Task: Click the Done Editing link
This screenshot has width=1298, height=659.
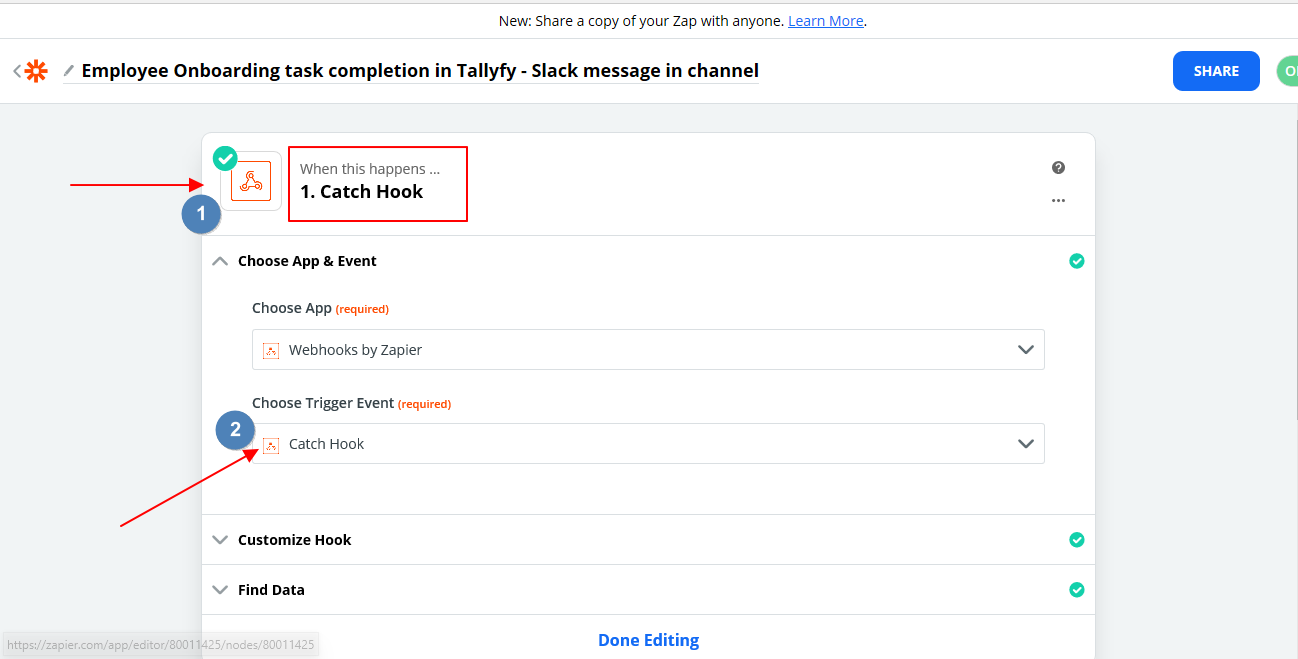Action: [x=648, y=640]
